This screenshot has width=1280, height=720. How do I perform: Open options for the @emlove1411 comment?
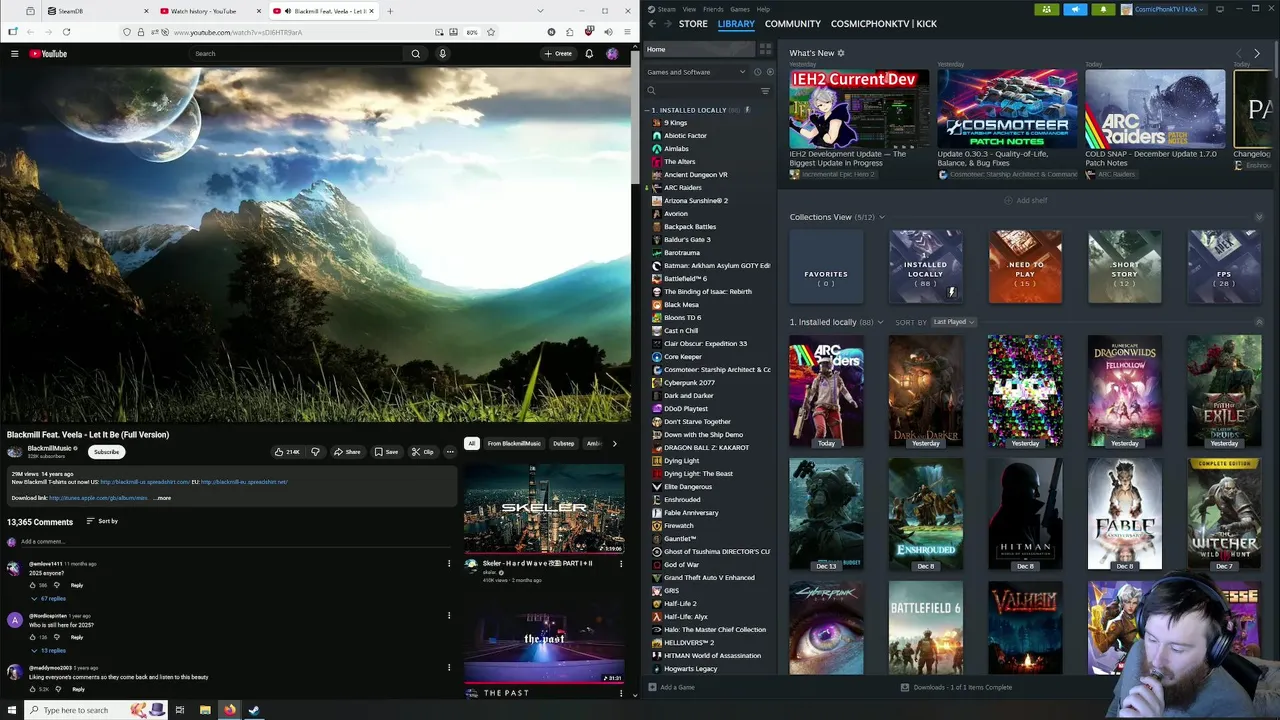(x=449, y=563)
